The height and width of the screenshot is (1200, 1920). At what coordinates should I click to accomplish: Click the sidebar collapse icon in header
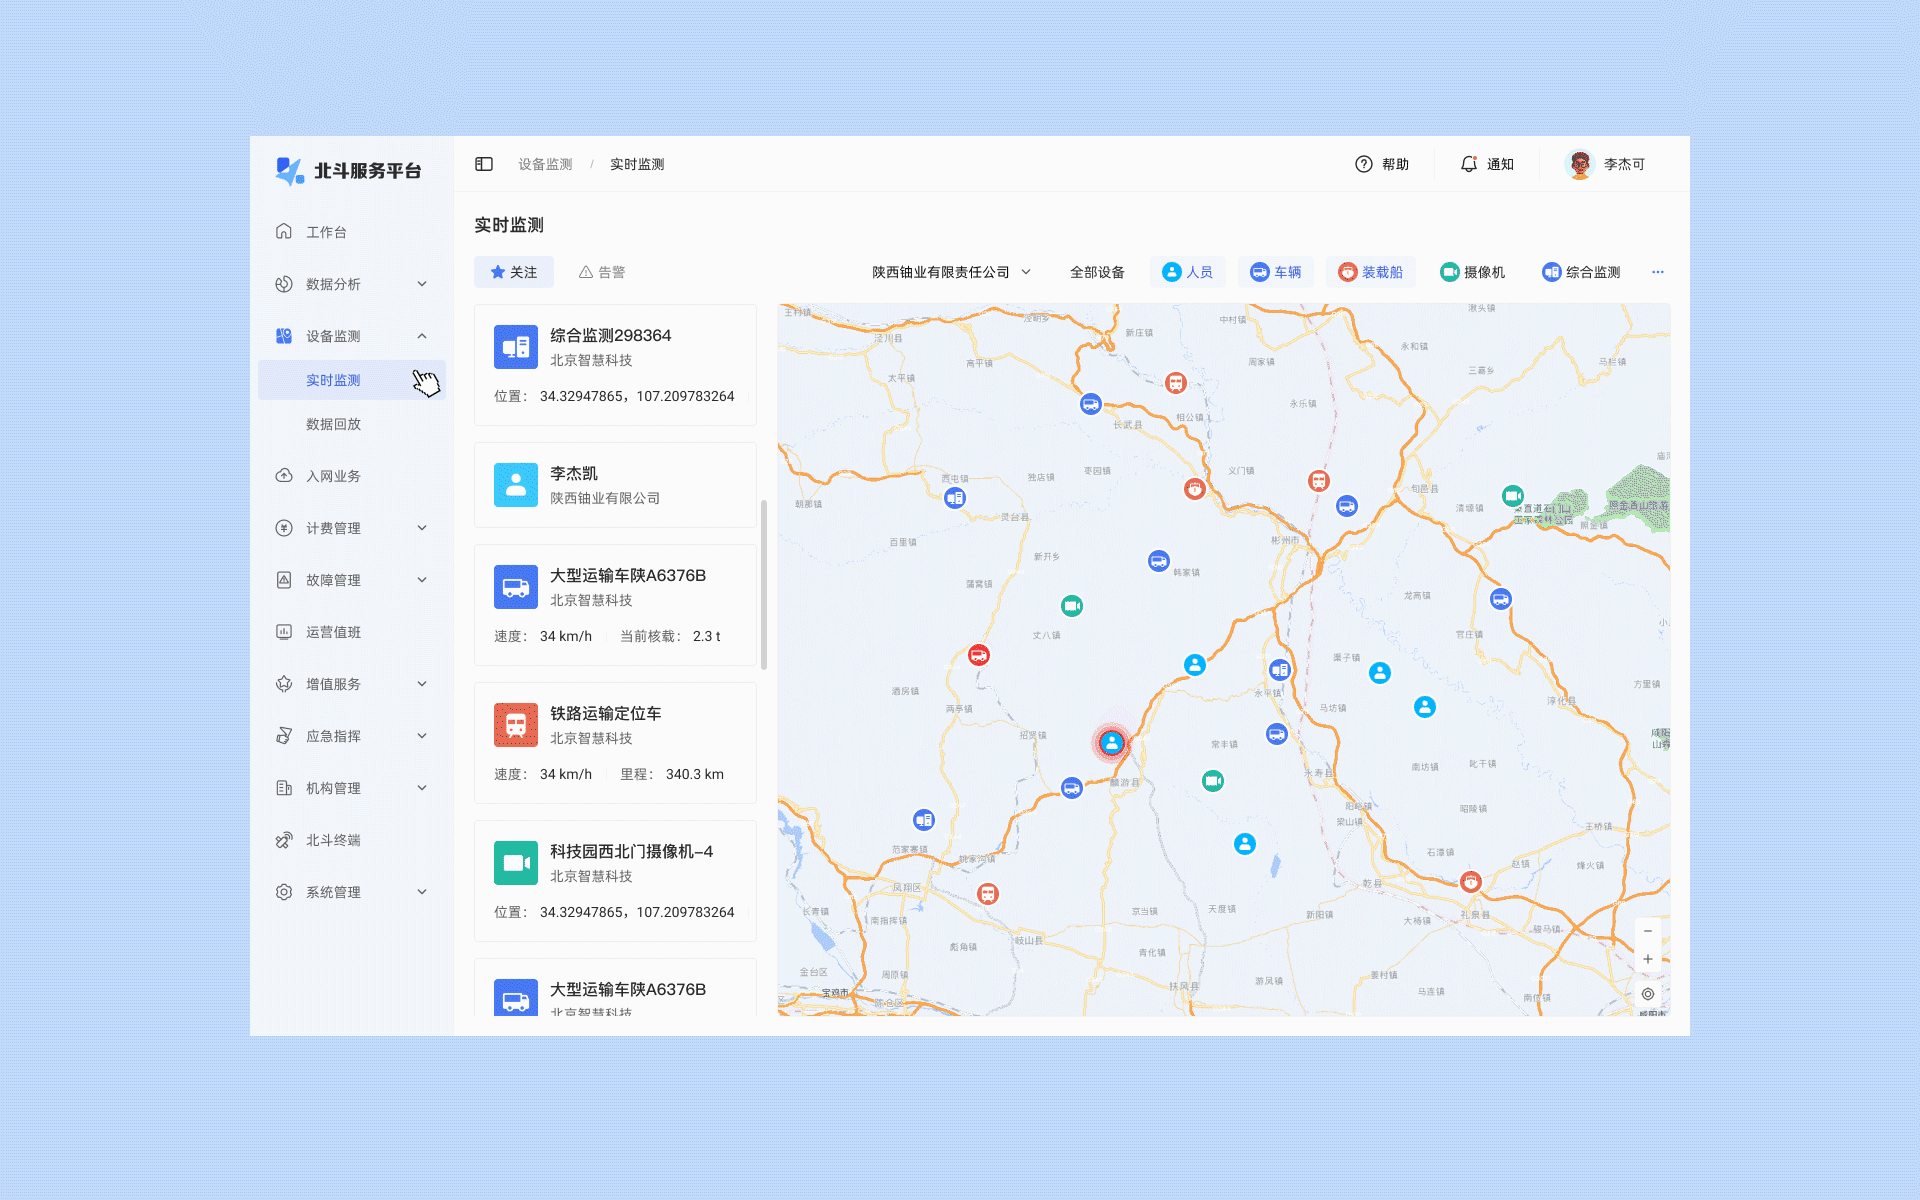484,164
